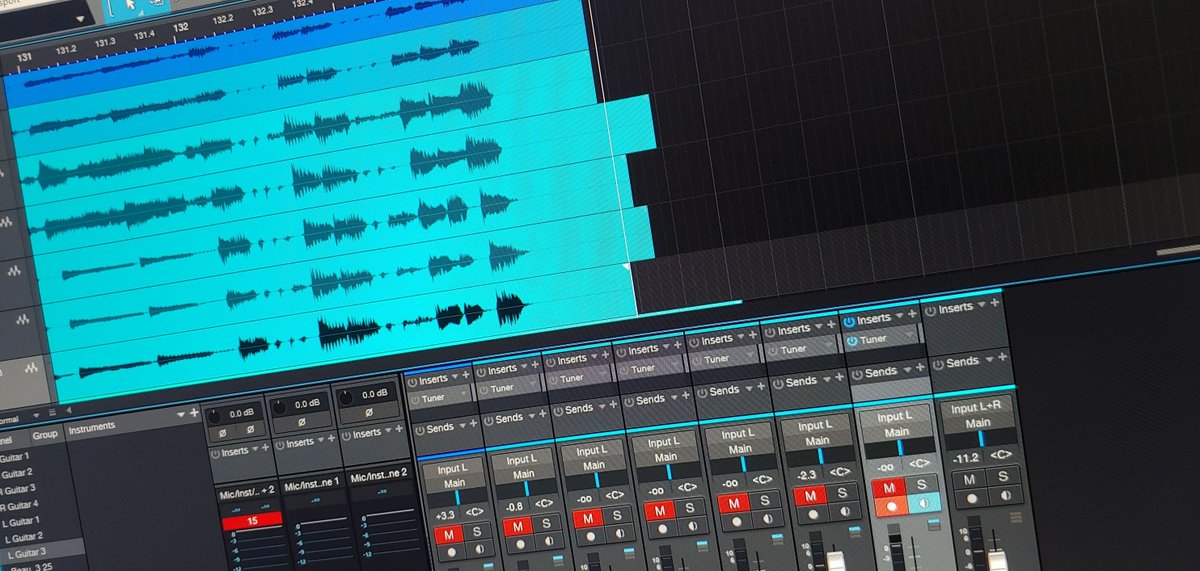Open the Normal dropdown arrow

pos(36,417)
